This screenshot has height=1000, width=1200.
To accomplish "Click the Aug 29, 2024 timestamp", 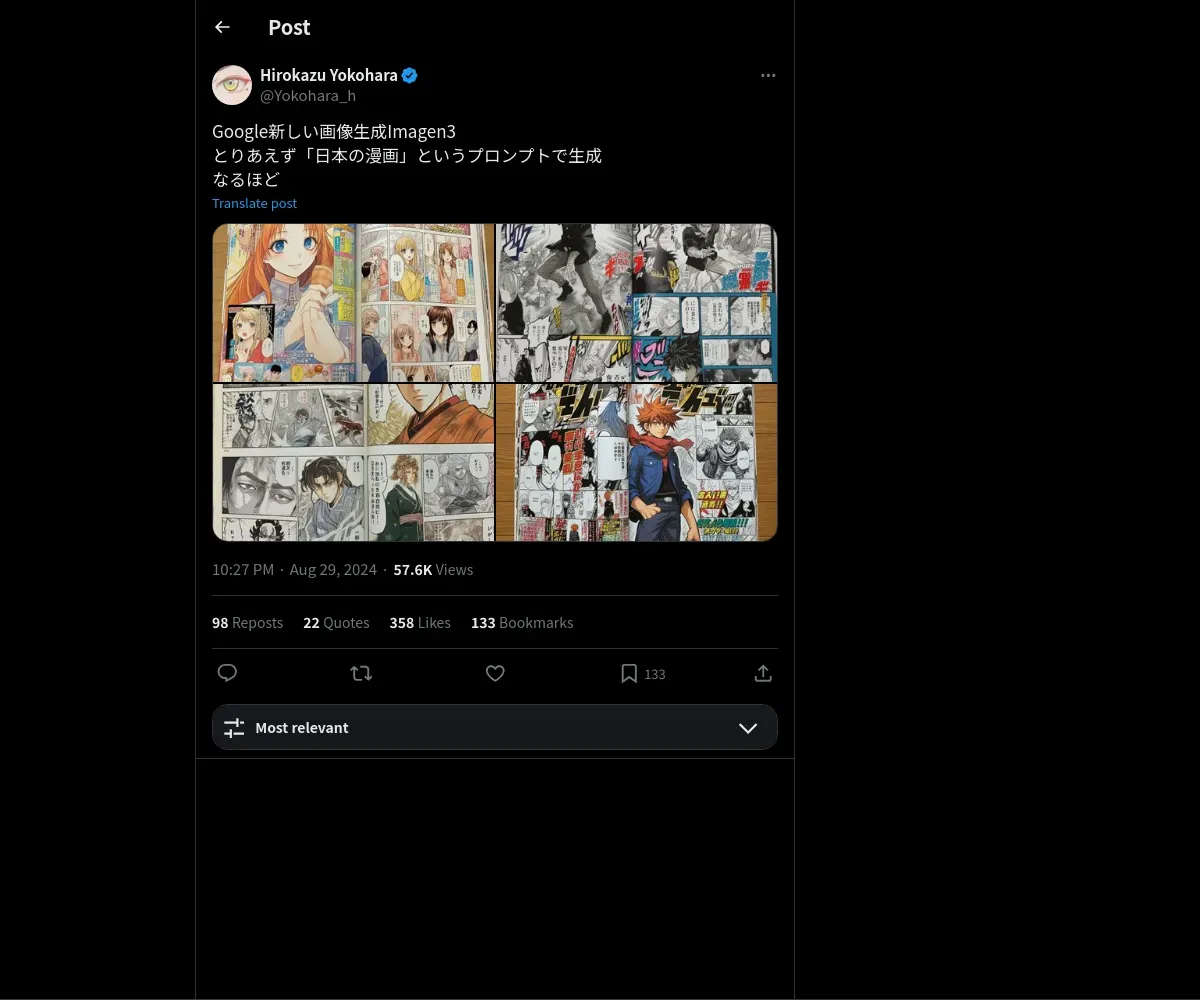I will coord(333,569).
